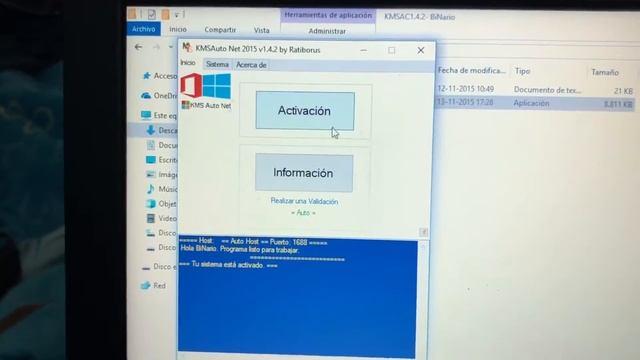
Task: Sort by Tipo column header
Action: coord(522,71)
